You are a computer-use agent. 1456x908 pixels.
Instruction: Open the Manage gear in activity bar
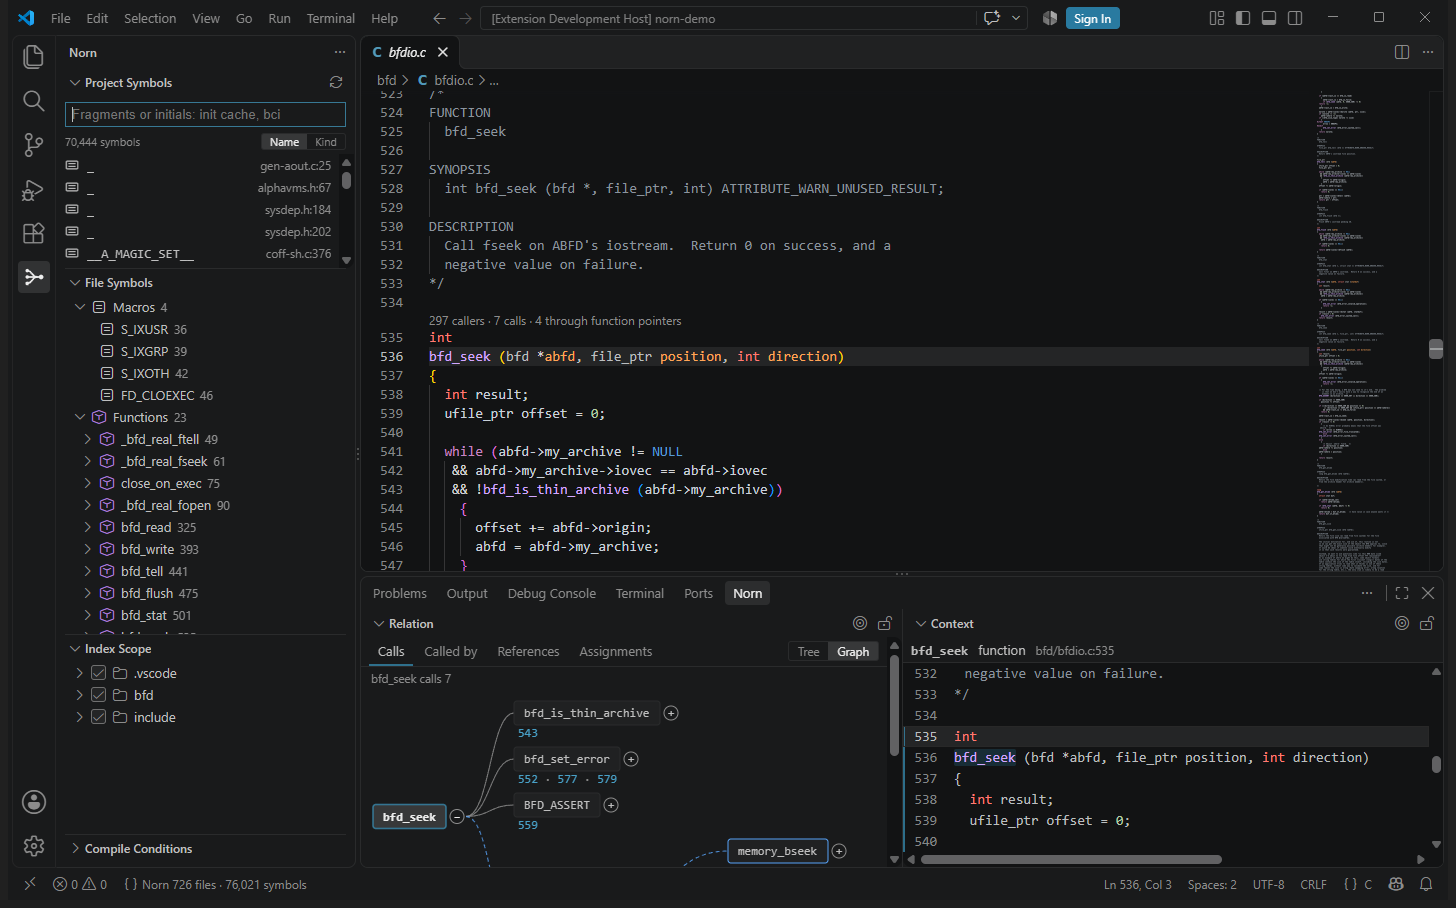point(34,846)
